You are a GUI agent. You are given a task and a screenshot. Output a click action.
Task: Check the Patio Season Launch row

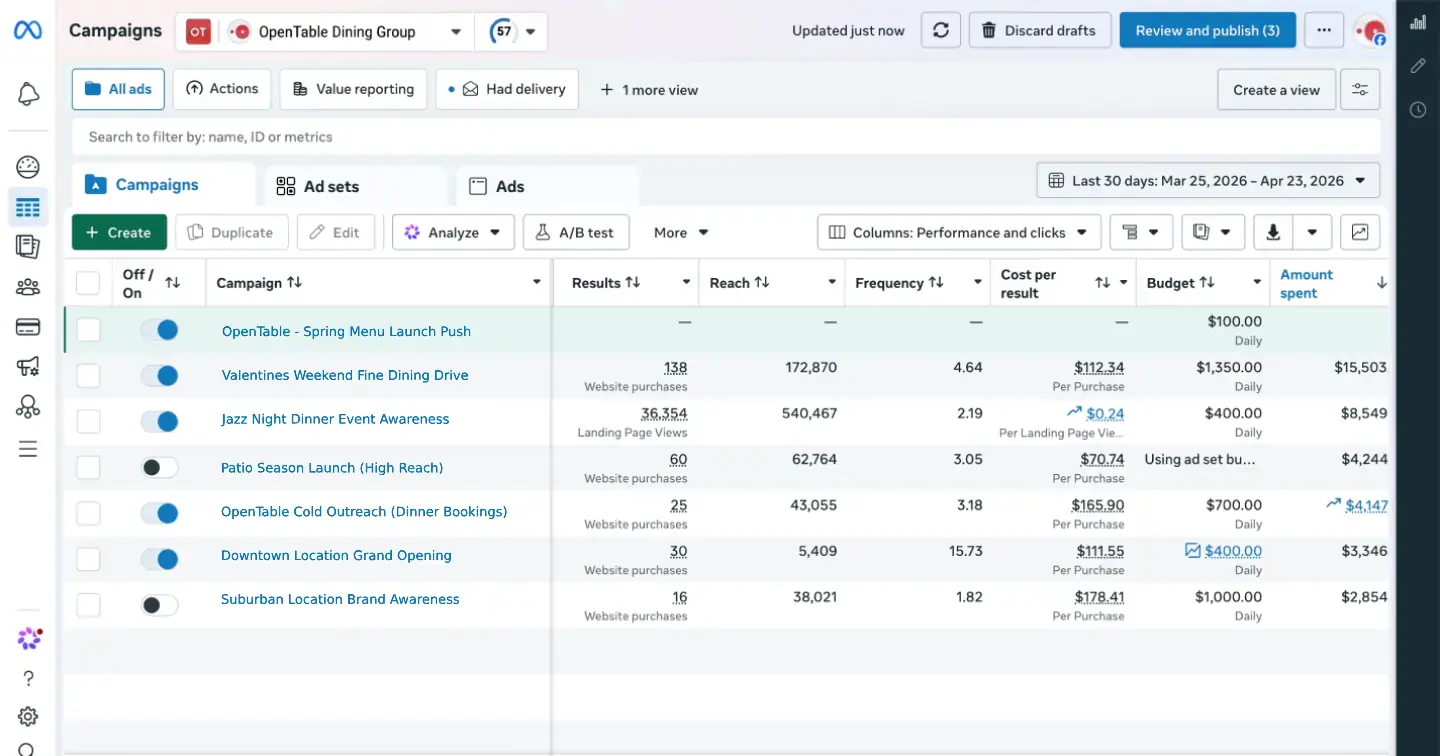pos(88,467)
